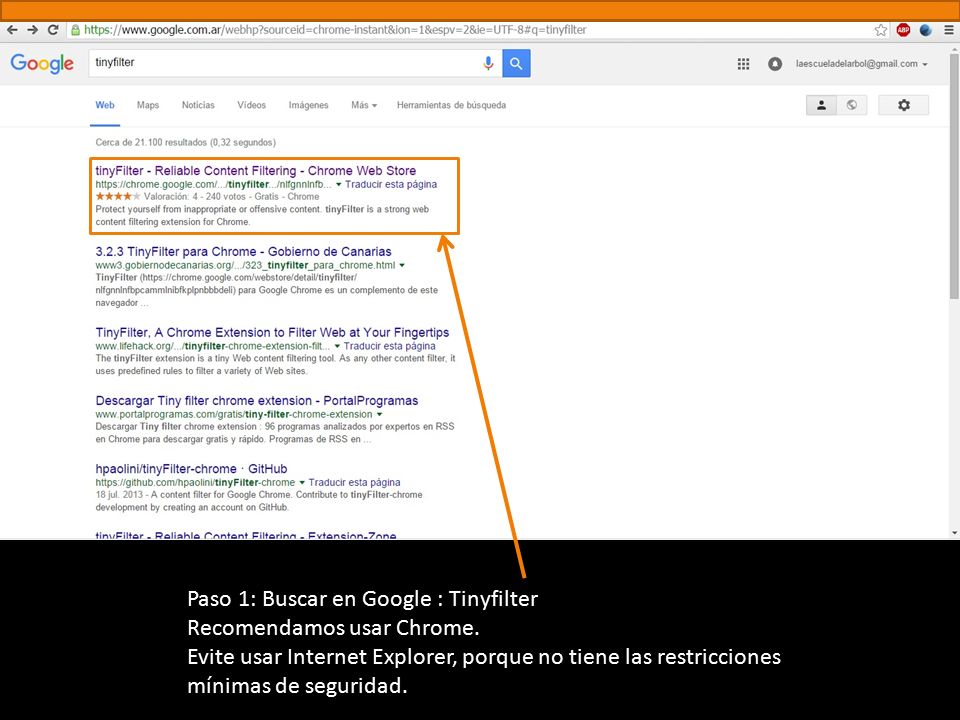Screen dimensions: 960x720
Task: Open the Google apps grid
Action: (743, 64)
